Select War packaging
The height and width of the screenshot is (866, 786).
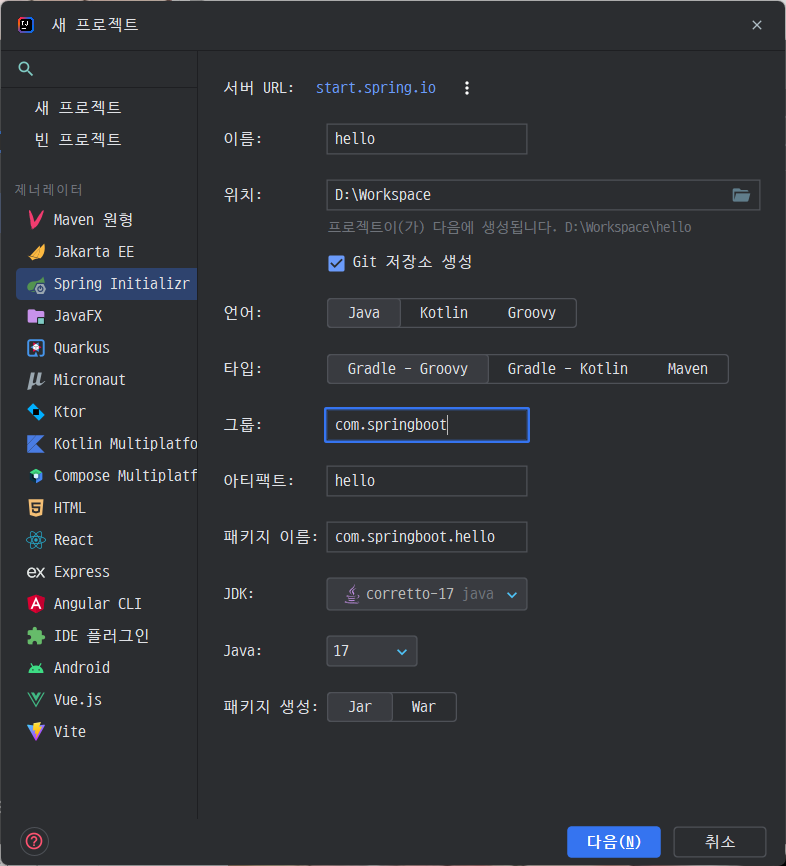[x=424, y=707]
